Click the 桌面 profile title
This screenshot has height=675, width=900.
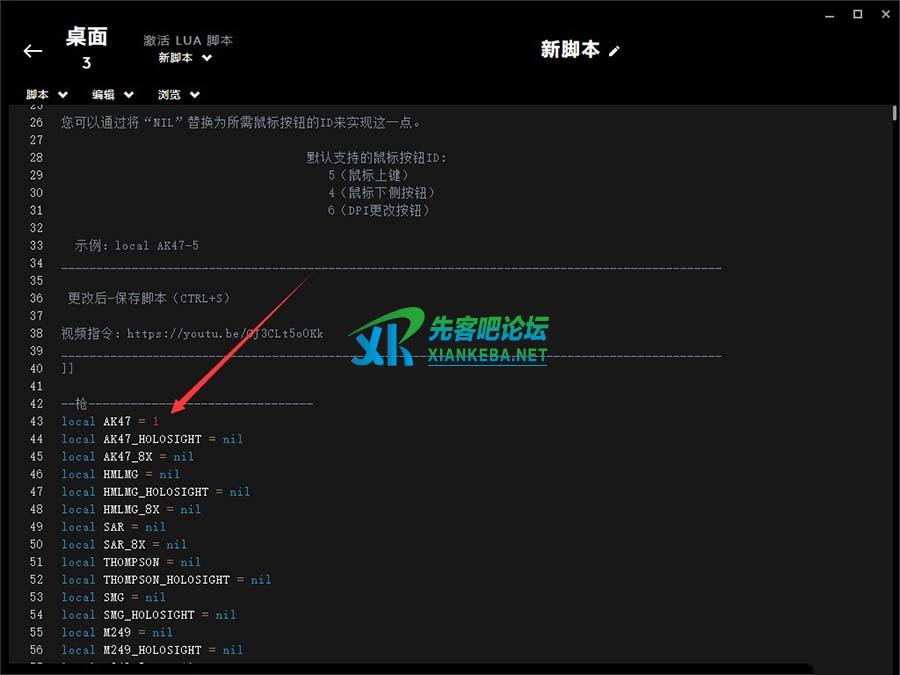click(86, 38)
